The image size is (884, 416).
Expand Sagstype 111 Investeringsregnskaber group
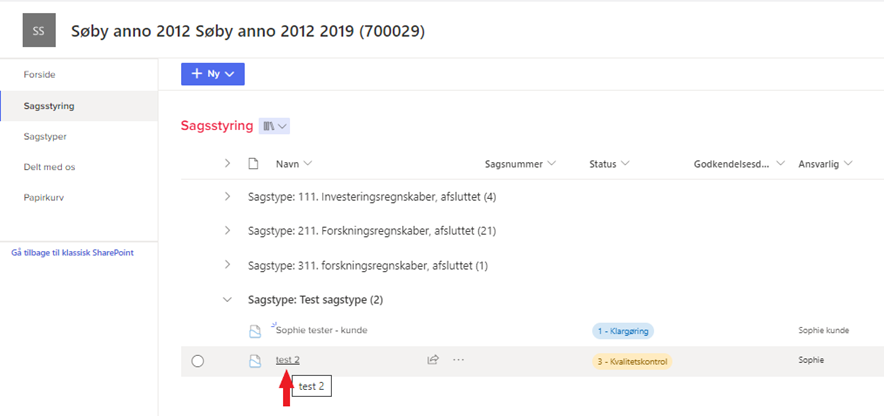(227, 196)
